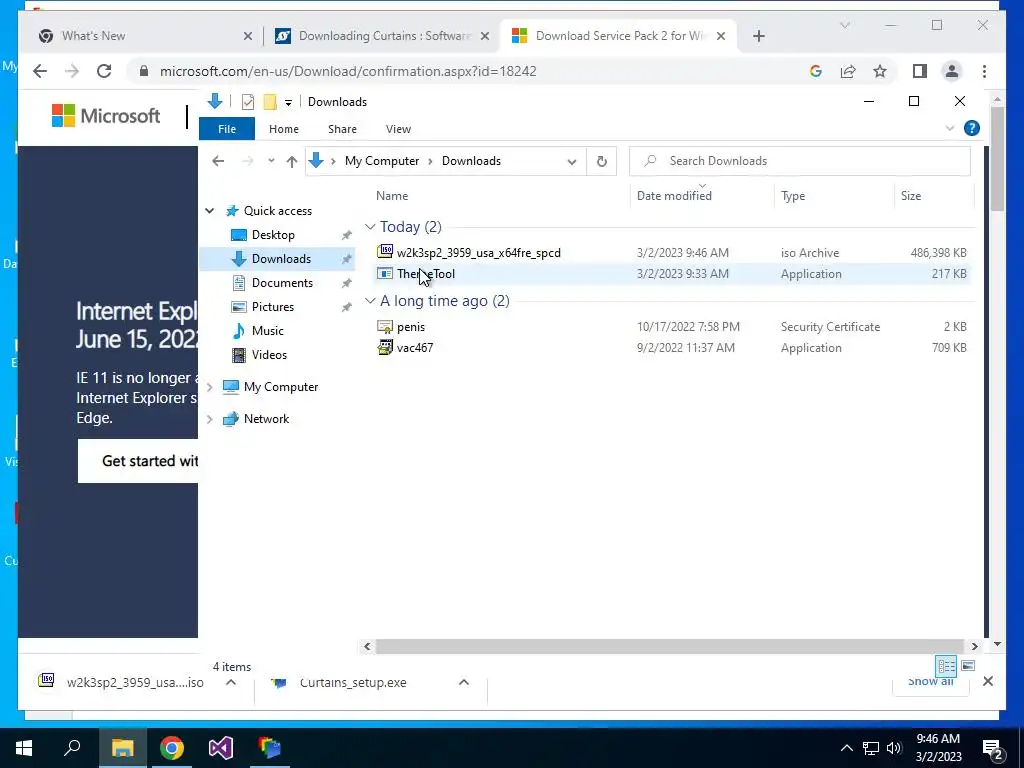Open a new Chrome tab
The image size is (1024, 768).
(758, 37)
